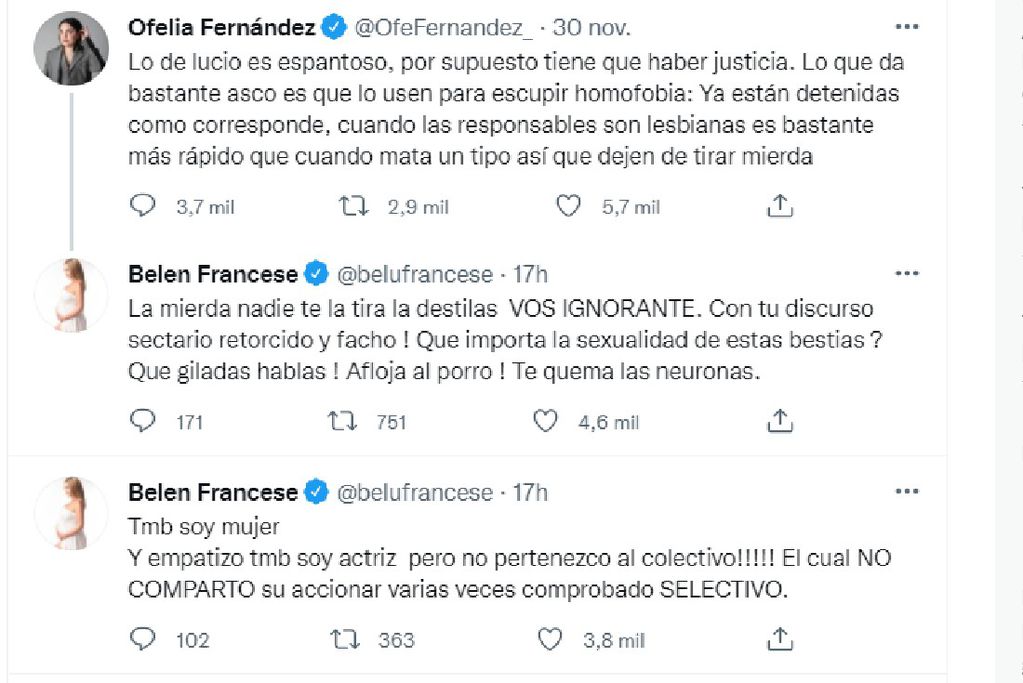Like Belen Francese's tweet with 4,6 mil likes
1023x683 pixels.
point(545,422)
